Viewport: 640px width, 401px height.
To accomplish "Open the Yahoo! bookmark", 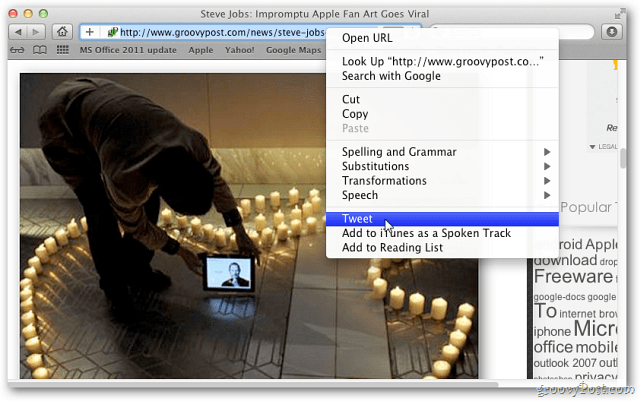I will point(240,50).
